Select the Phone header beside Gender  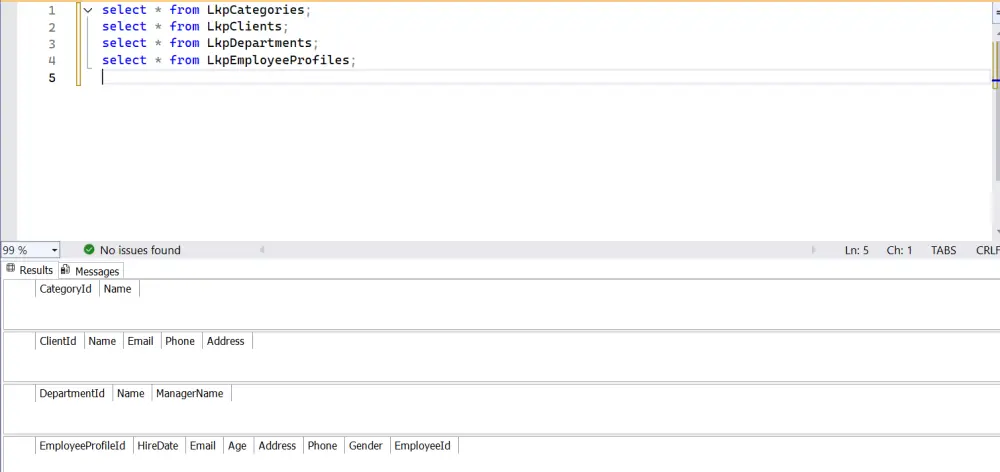coord(323,446)
